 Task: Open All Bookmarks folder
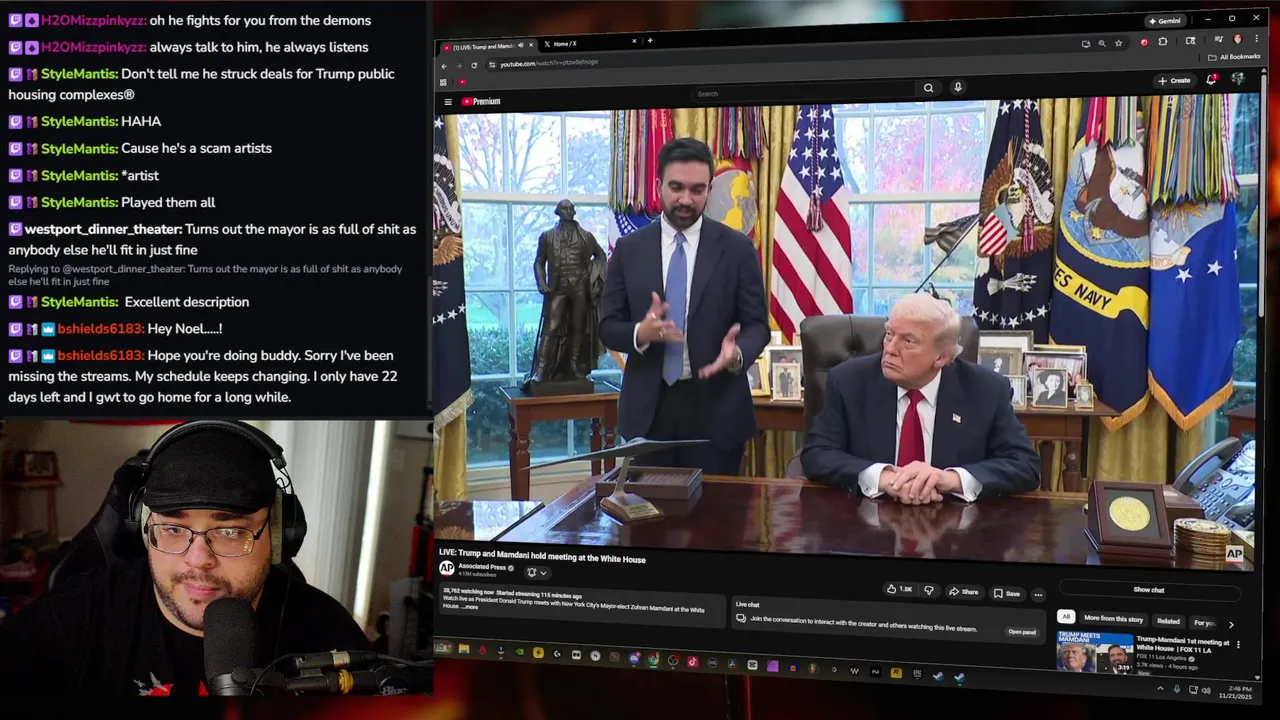click(x=1234, y=57)
